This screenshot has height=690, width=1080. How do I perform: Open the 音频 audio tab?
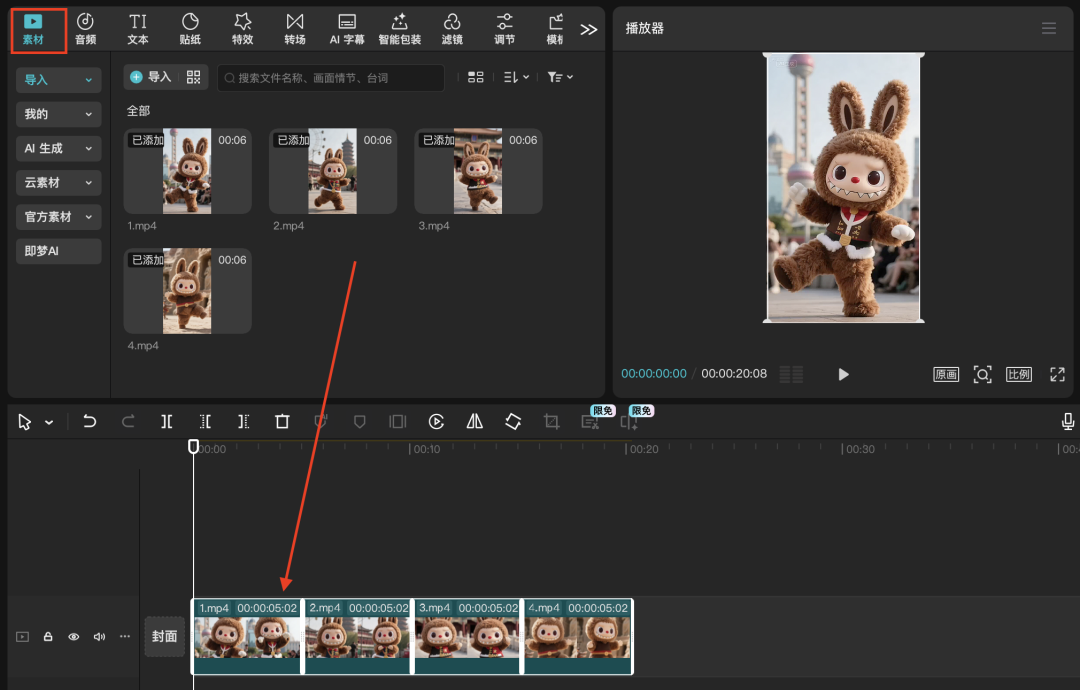[x=86, y=28]
